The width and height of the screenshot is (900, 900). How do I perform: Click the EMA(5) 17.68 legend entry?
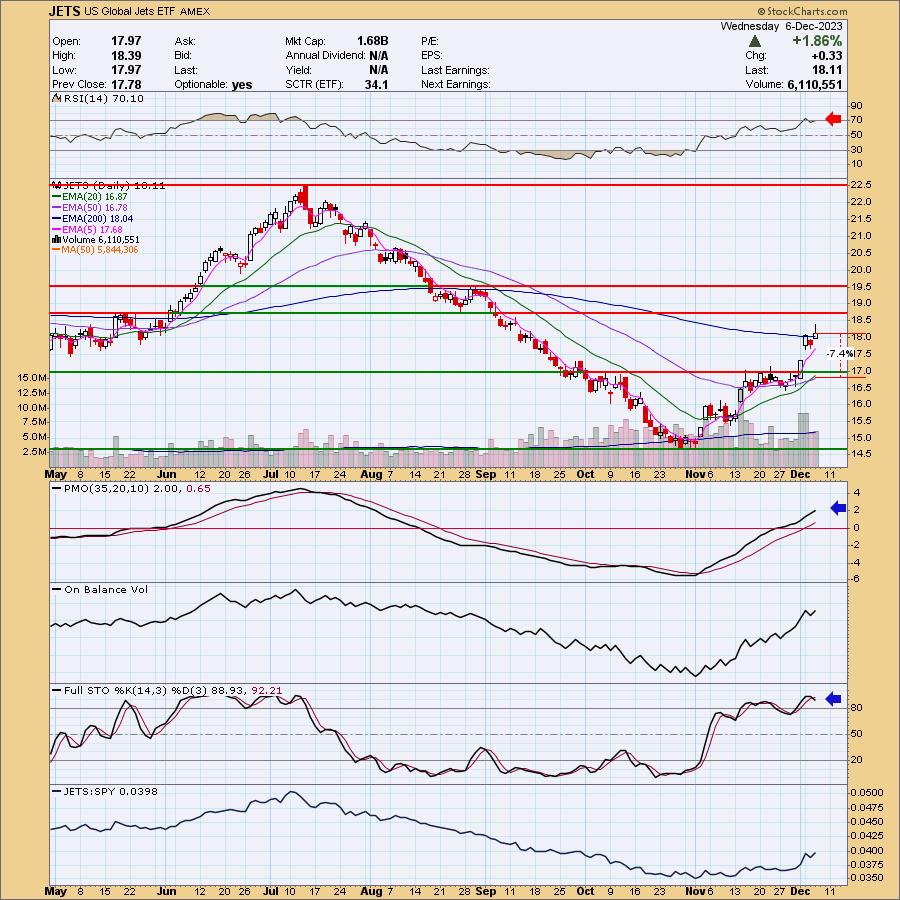click(92, 229)
